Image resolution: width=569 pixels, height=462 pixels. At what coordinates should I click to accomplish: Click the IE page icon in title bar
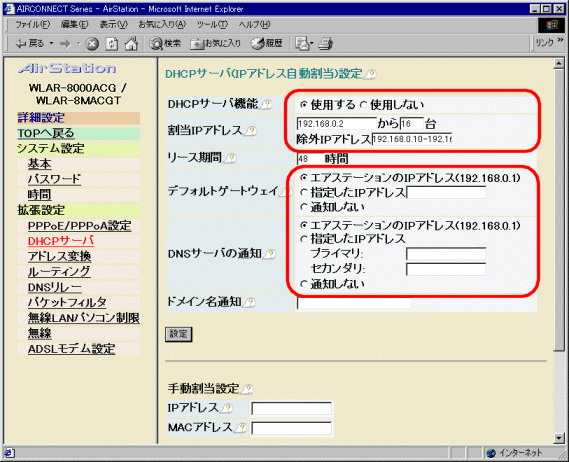click(9, 9)
